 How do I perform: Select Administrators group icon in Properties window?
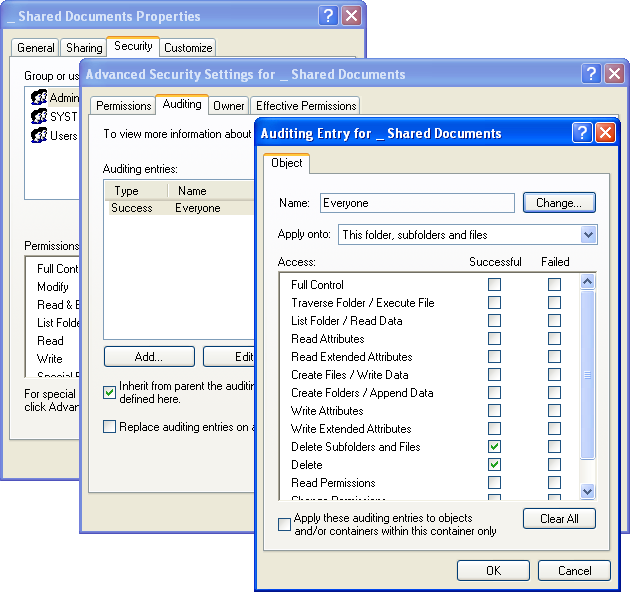(x=39, y=98)
